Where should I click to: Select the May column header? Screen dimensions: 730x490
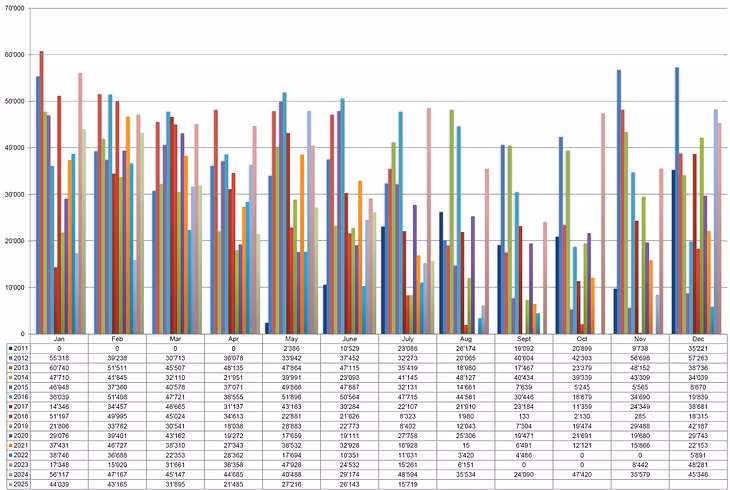(x=281, y=339)
